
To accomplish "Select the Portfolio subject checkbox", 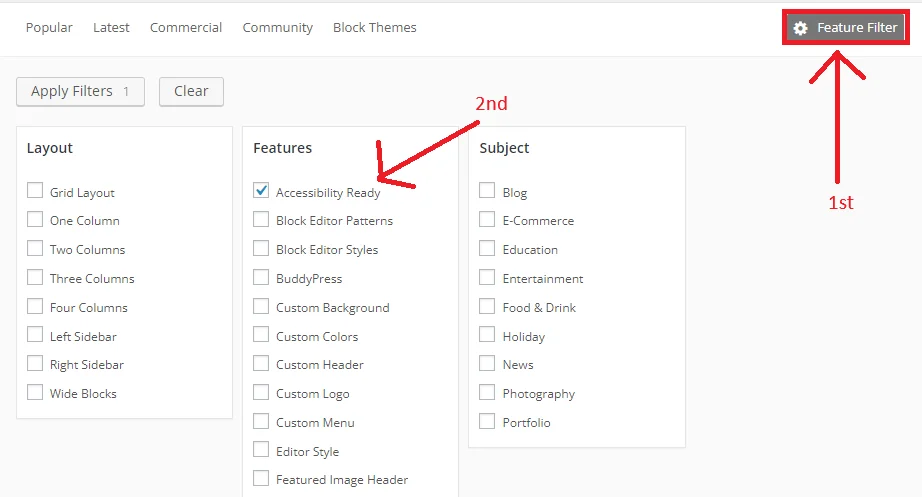I will click(x=487, y=422).
